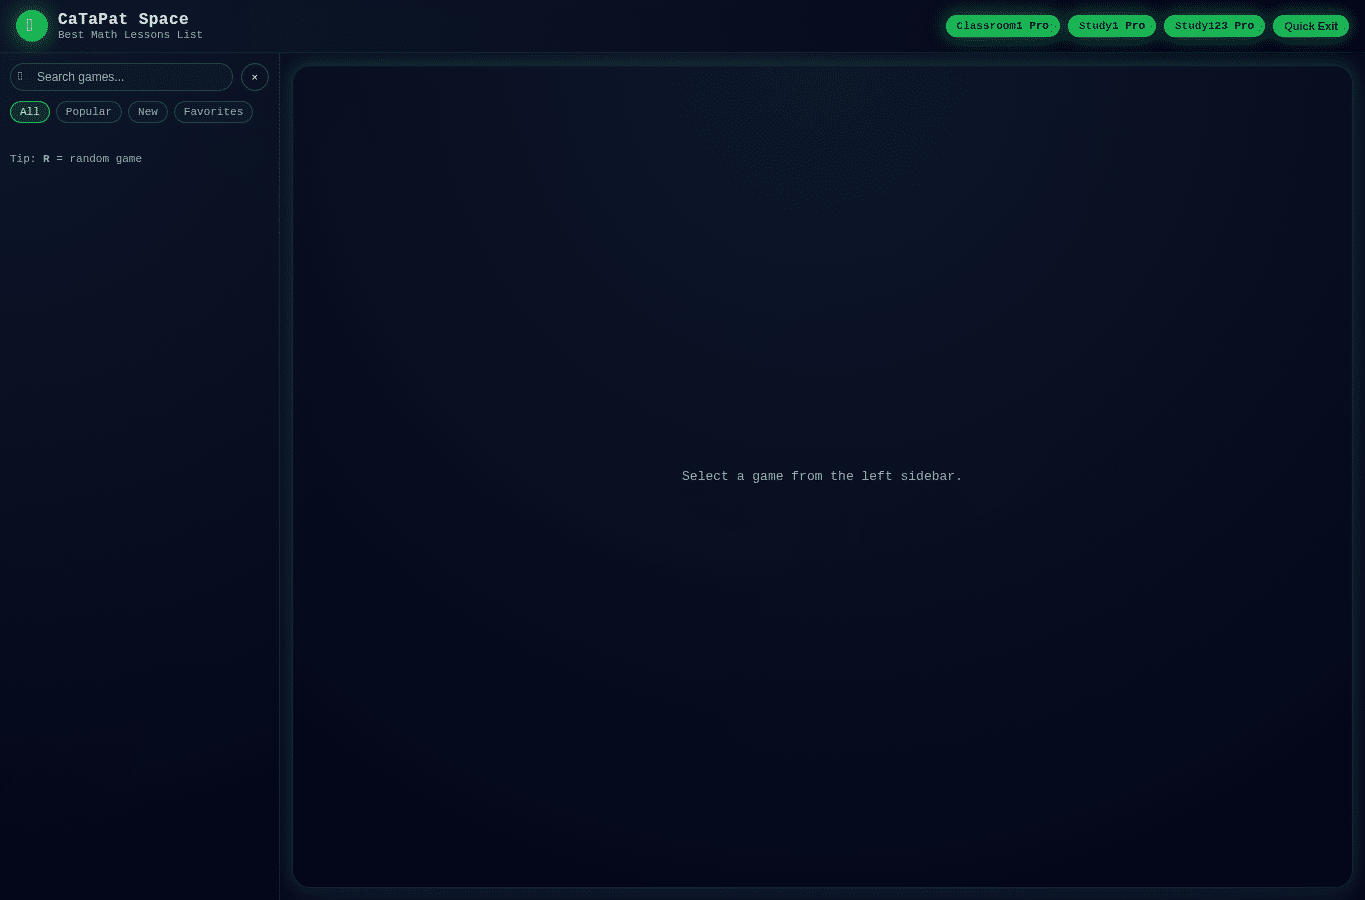Switch to the New filter chip
1365x900 pixels.
point(148,112)
